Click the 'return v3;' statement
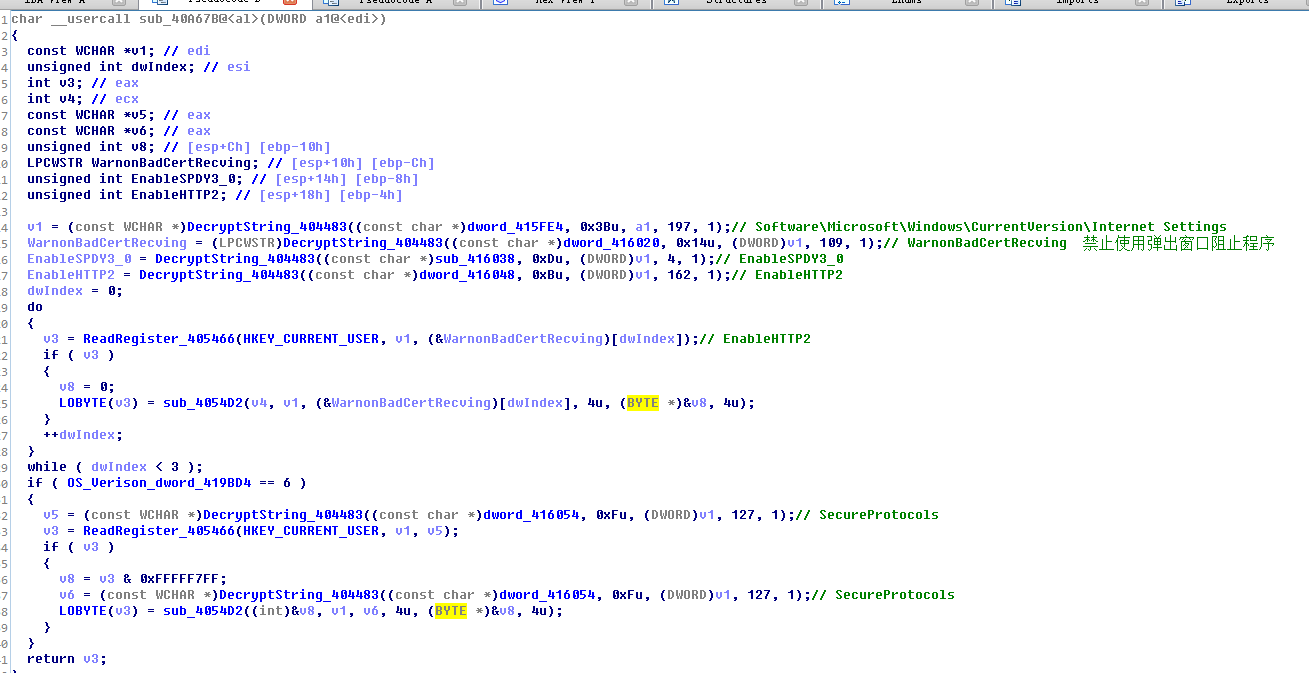 [67, 659]
